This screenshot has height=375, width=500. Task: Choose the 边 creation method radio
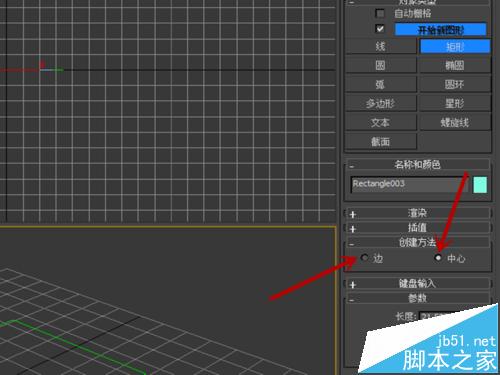[365, 258]
